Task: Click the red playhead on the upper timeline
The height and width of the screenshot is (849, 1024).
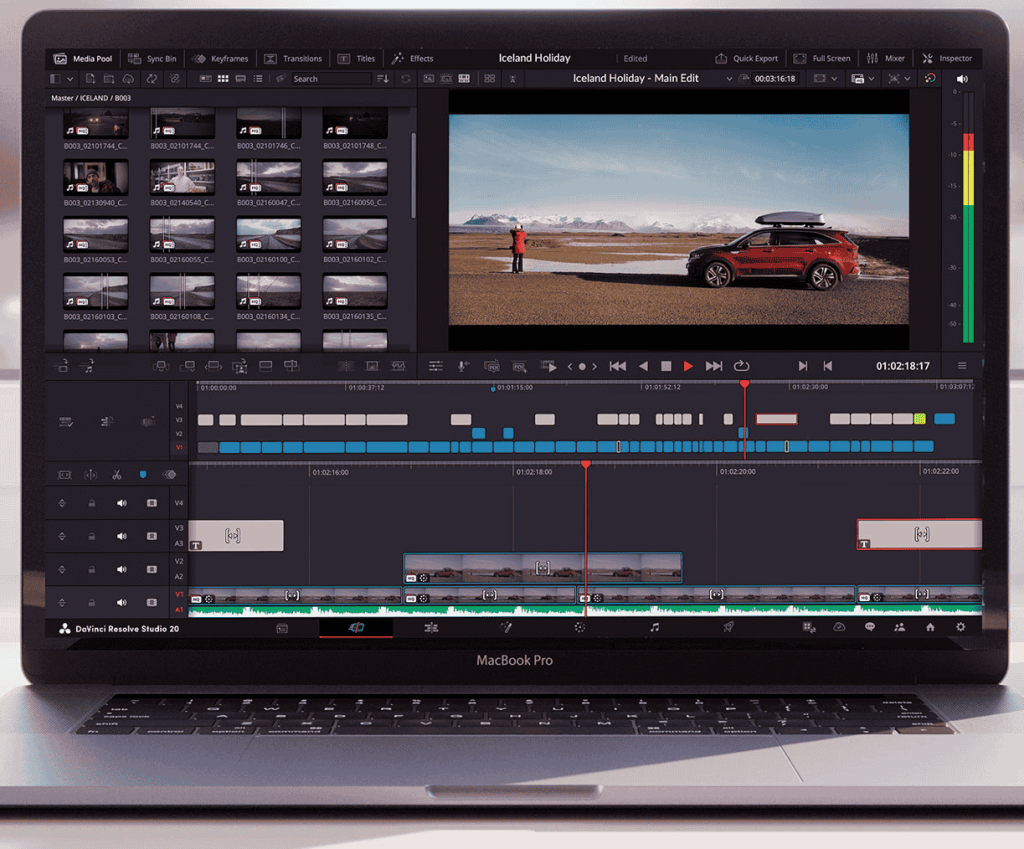Action: pyautogui.click(x=744, y=385)
